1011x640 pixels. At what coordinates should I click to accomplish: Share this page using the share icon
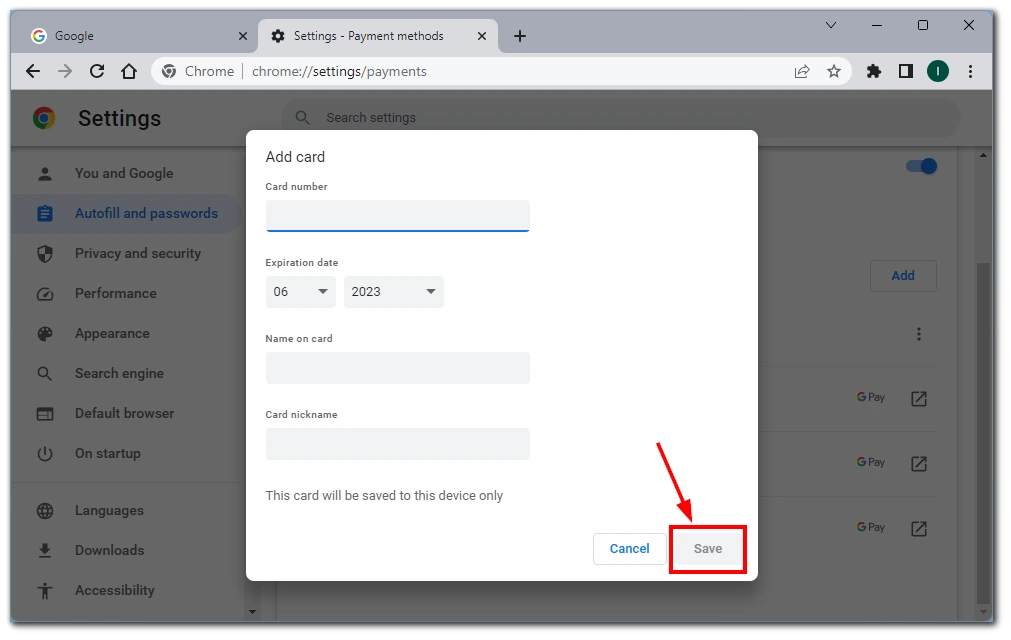point(801,72)
